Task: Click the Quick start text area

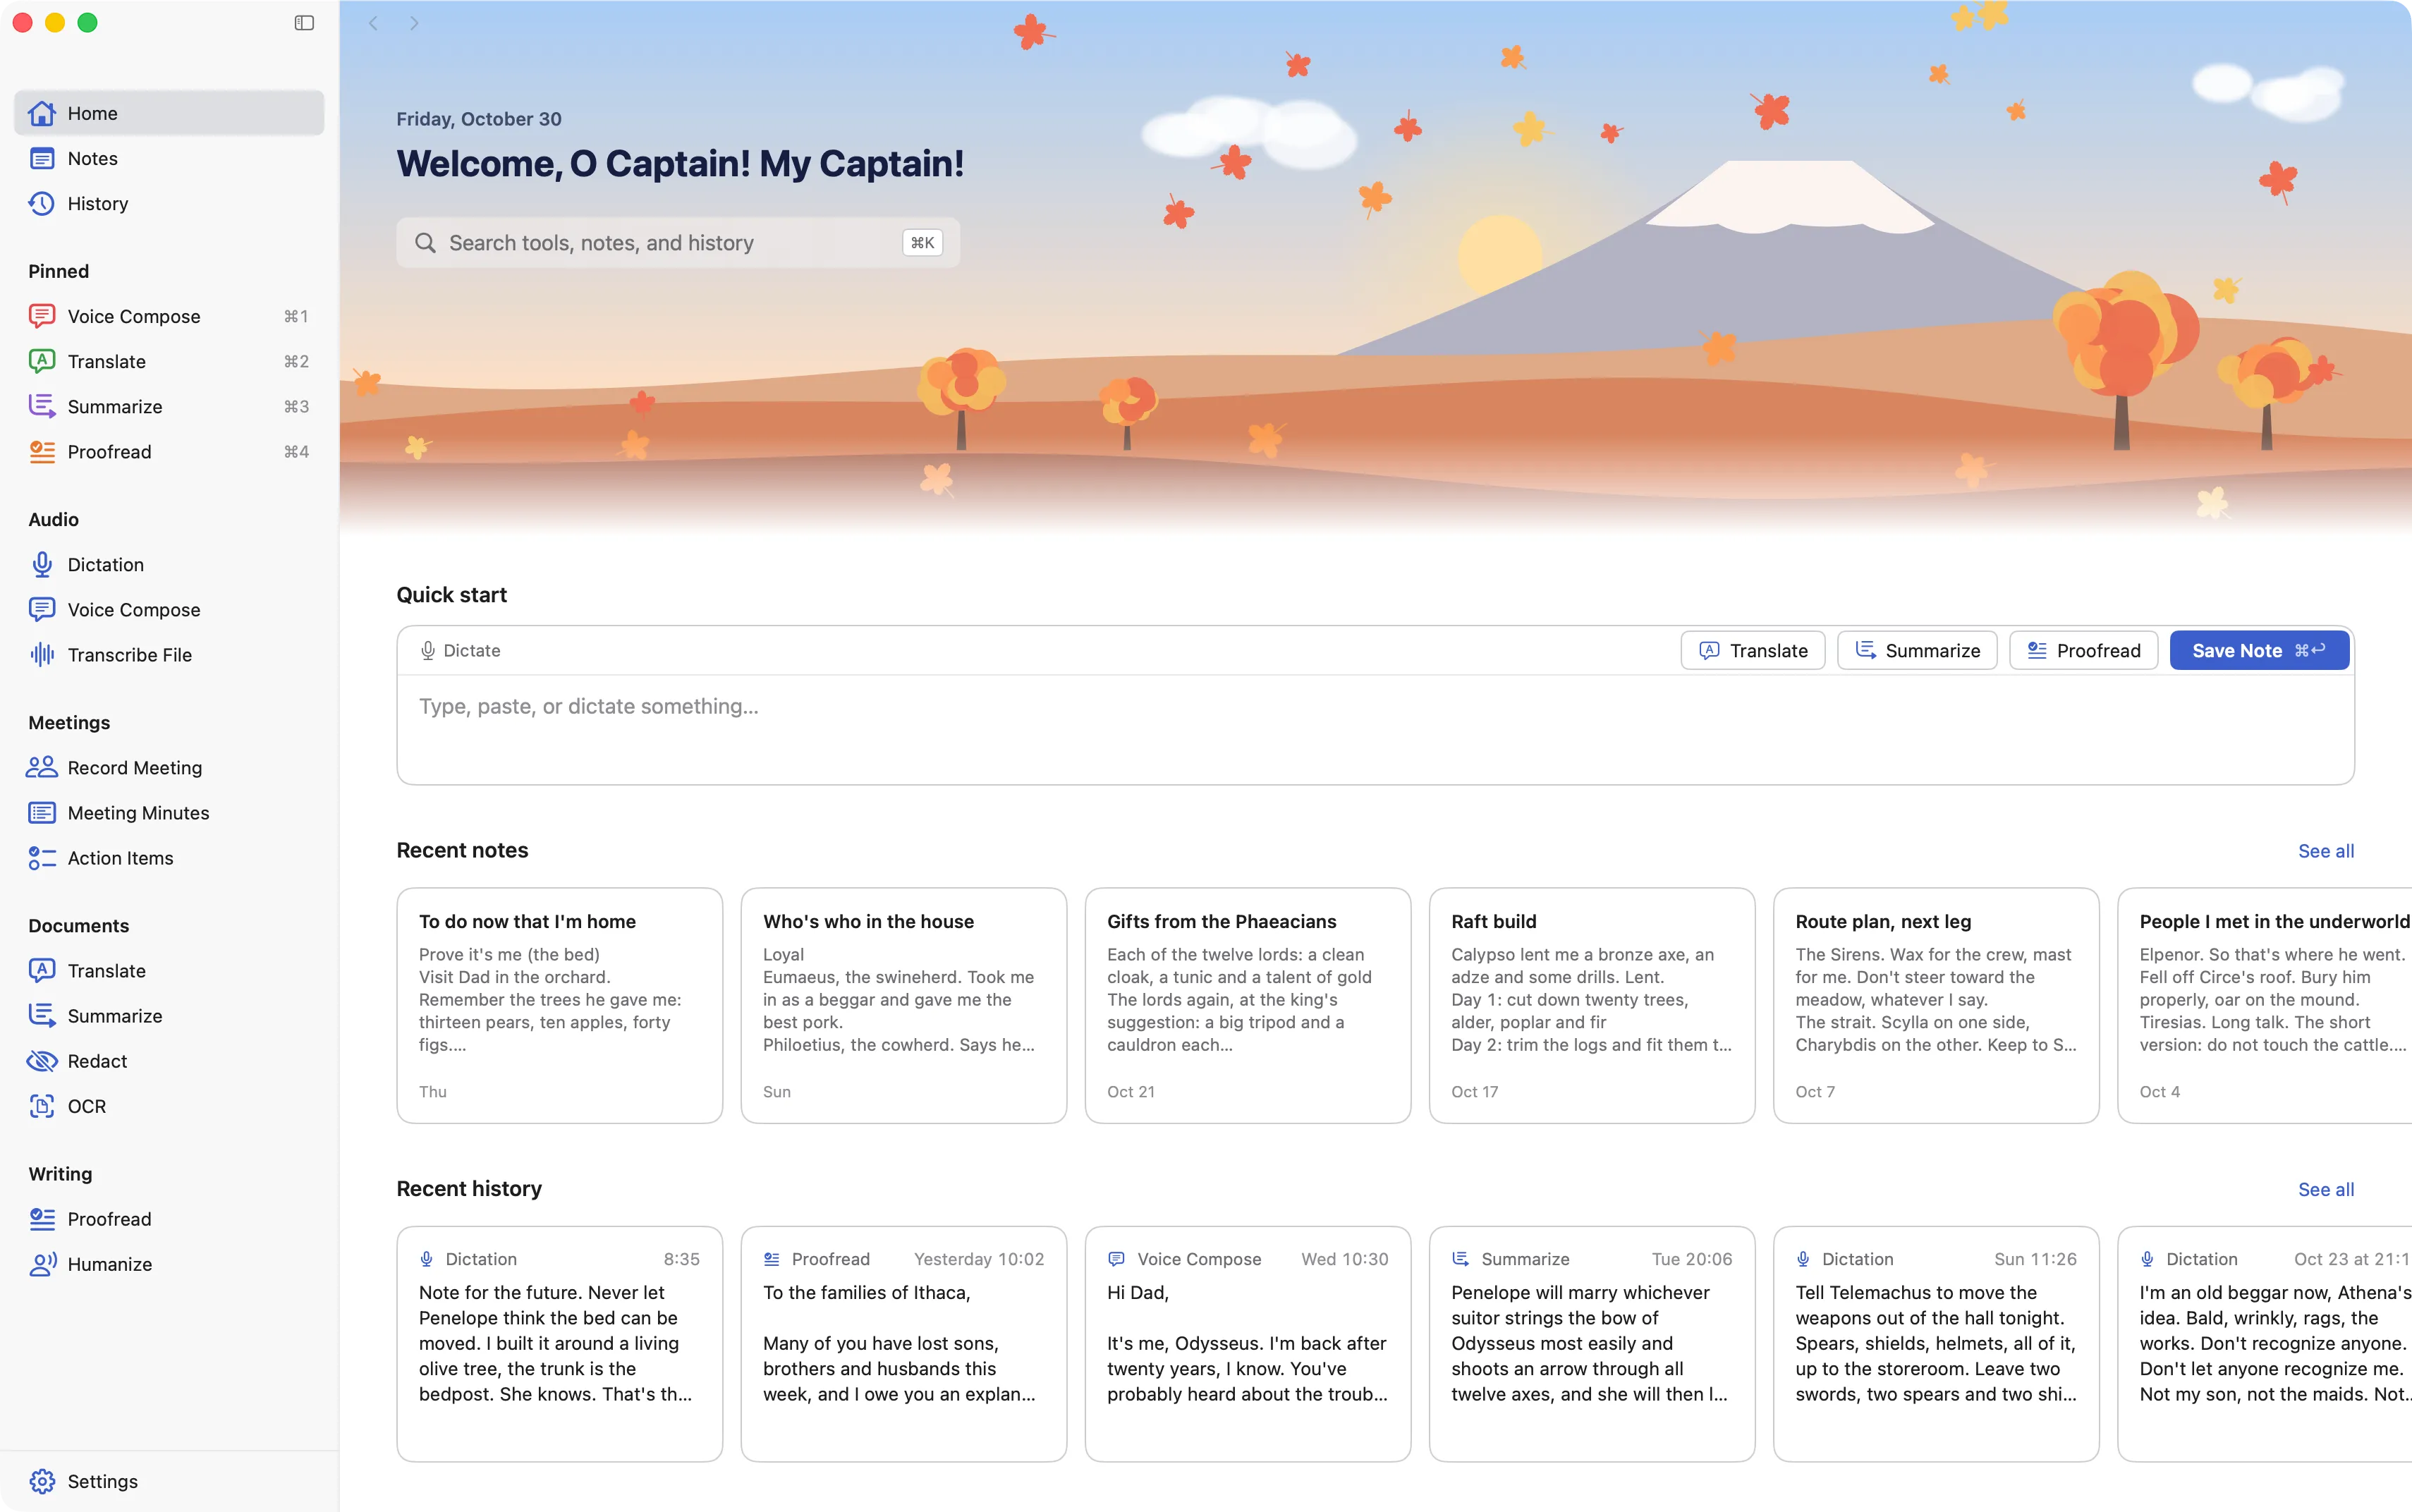Action: [x=1375, y=729]
